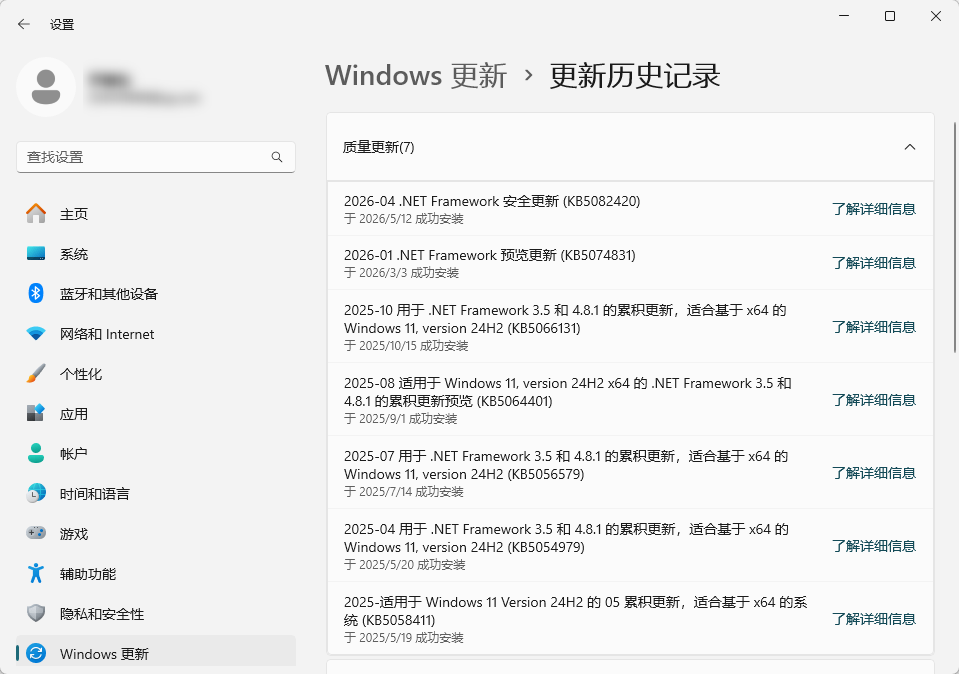Navigate to 辅助功能
The image size is (959, 674).
[x=156, y=574]
